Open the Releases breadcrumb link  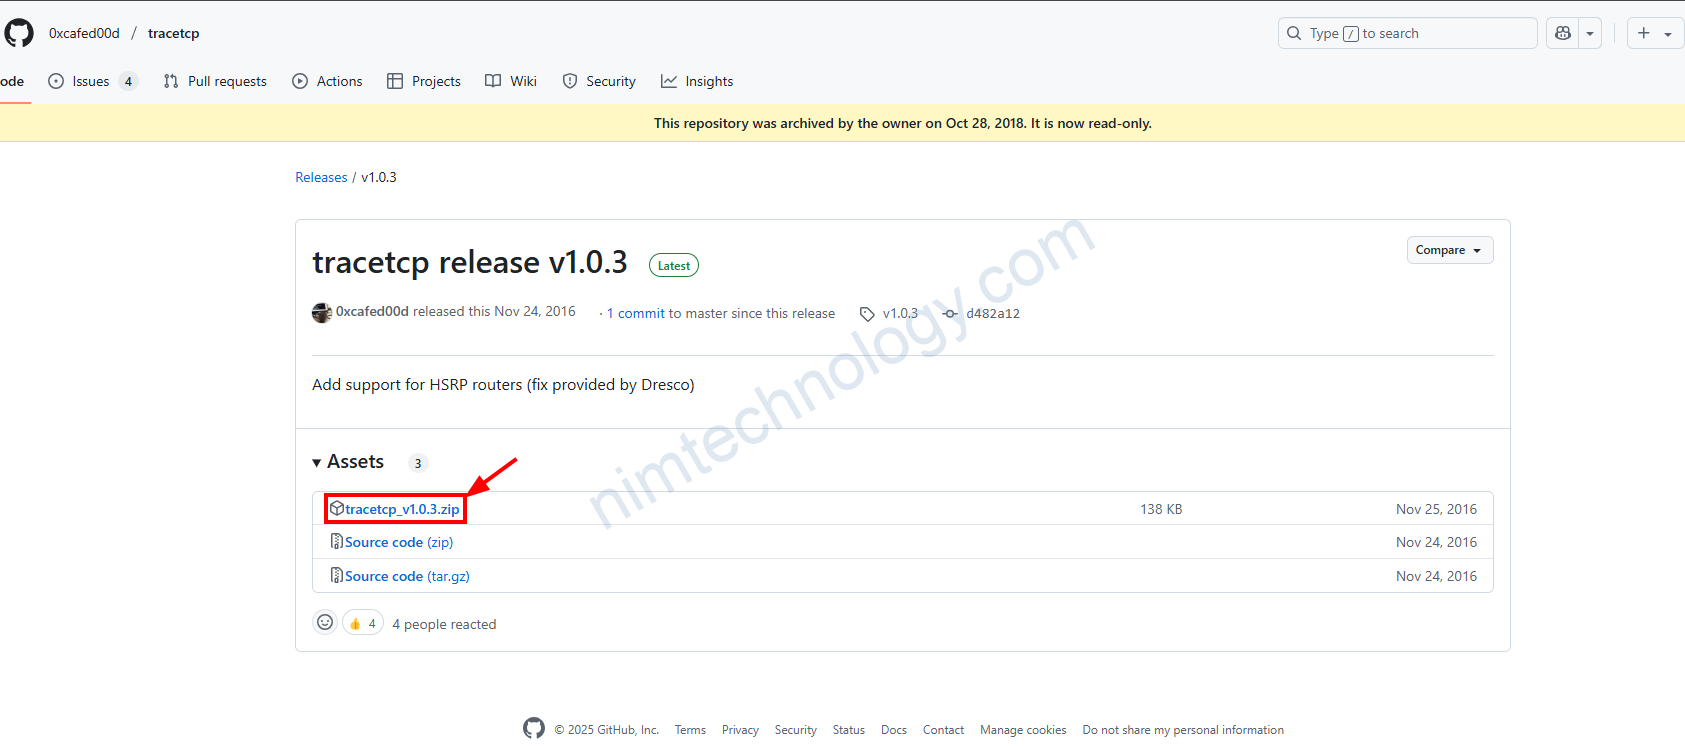[321, 177]
